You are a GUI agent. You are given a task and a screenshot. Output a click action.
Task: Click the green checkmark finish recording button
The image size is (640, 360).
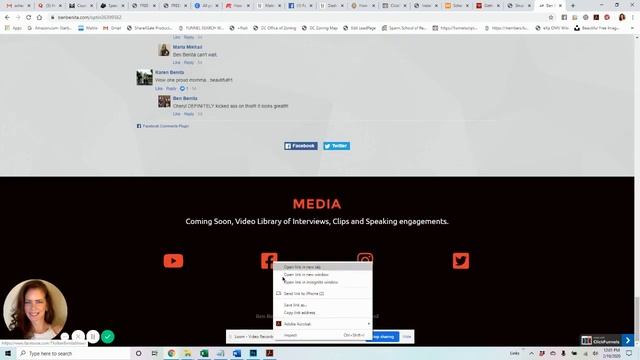pos(108,337)
